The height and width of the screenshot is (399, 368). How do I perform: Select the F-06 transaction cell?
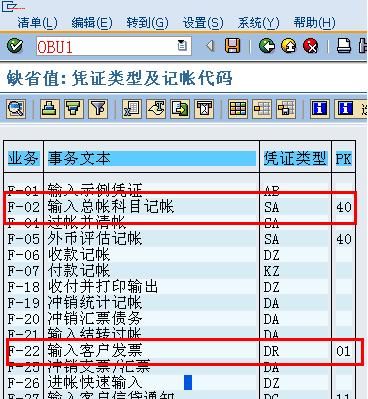(23, 255)
